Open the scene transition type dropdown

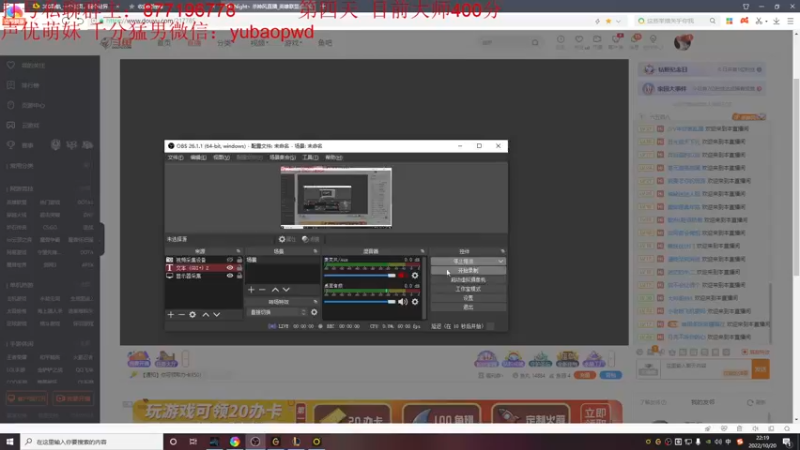click(277, 312)
